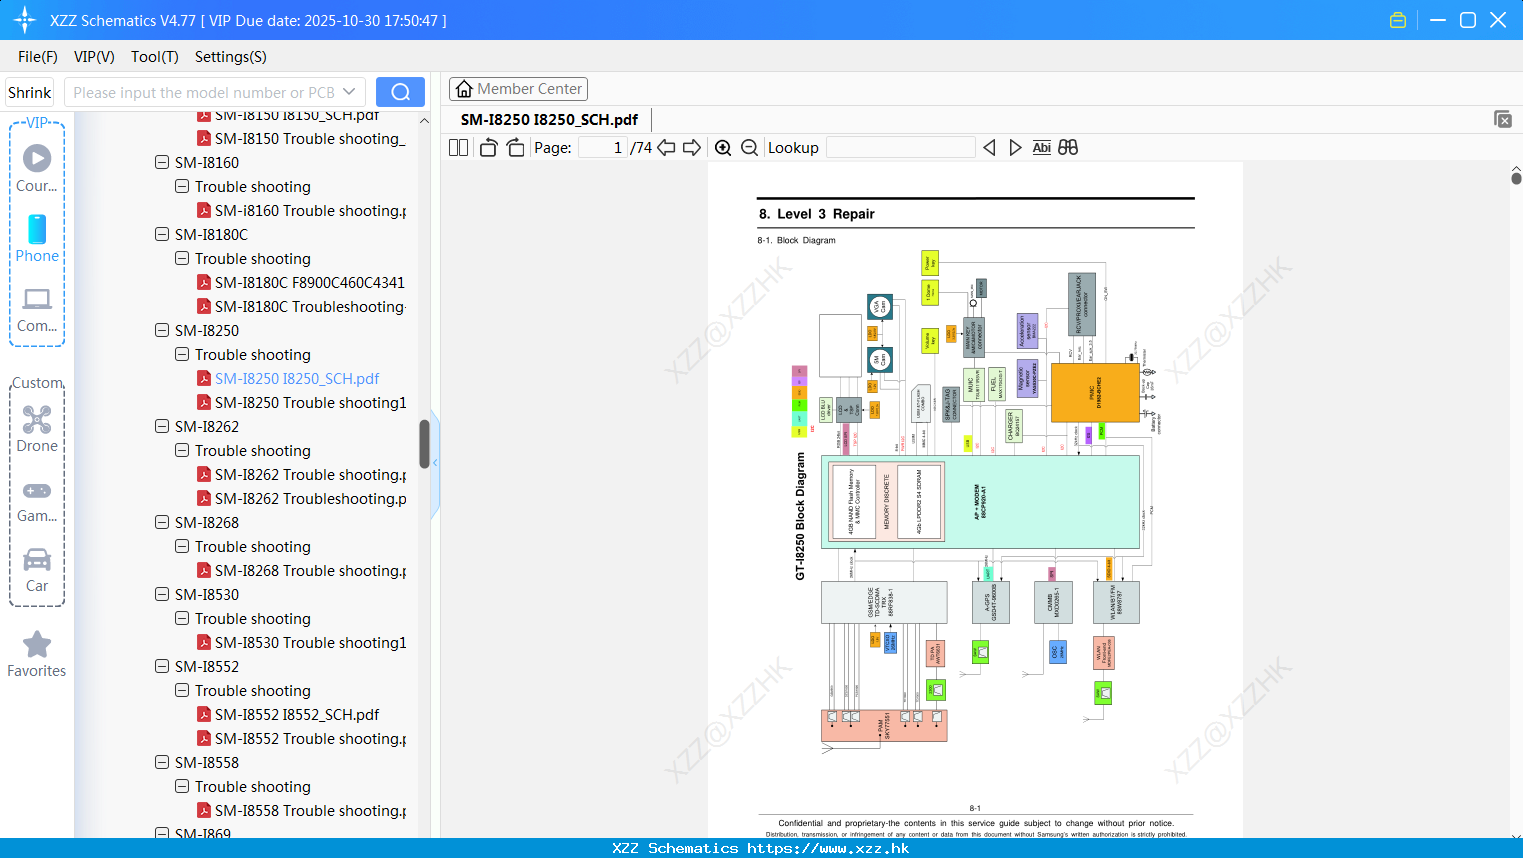Viewport: 1523px width, 858px height.
Task: Open the VIP(V) menu
Action: 94,57
